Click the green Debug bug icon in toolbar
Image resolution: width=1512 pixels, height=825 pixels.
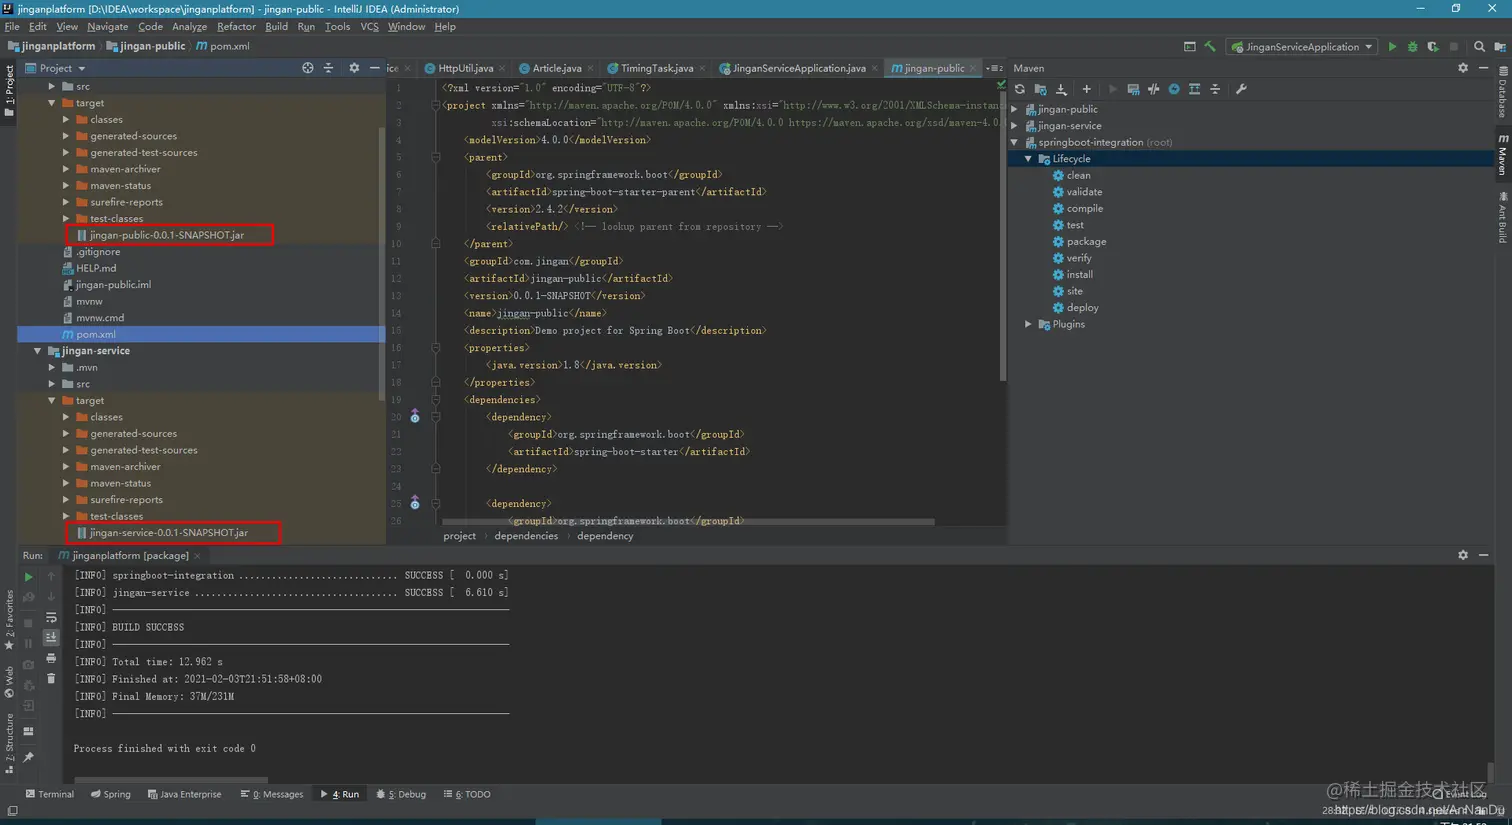coord(1412,47)
